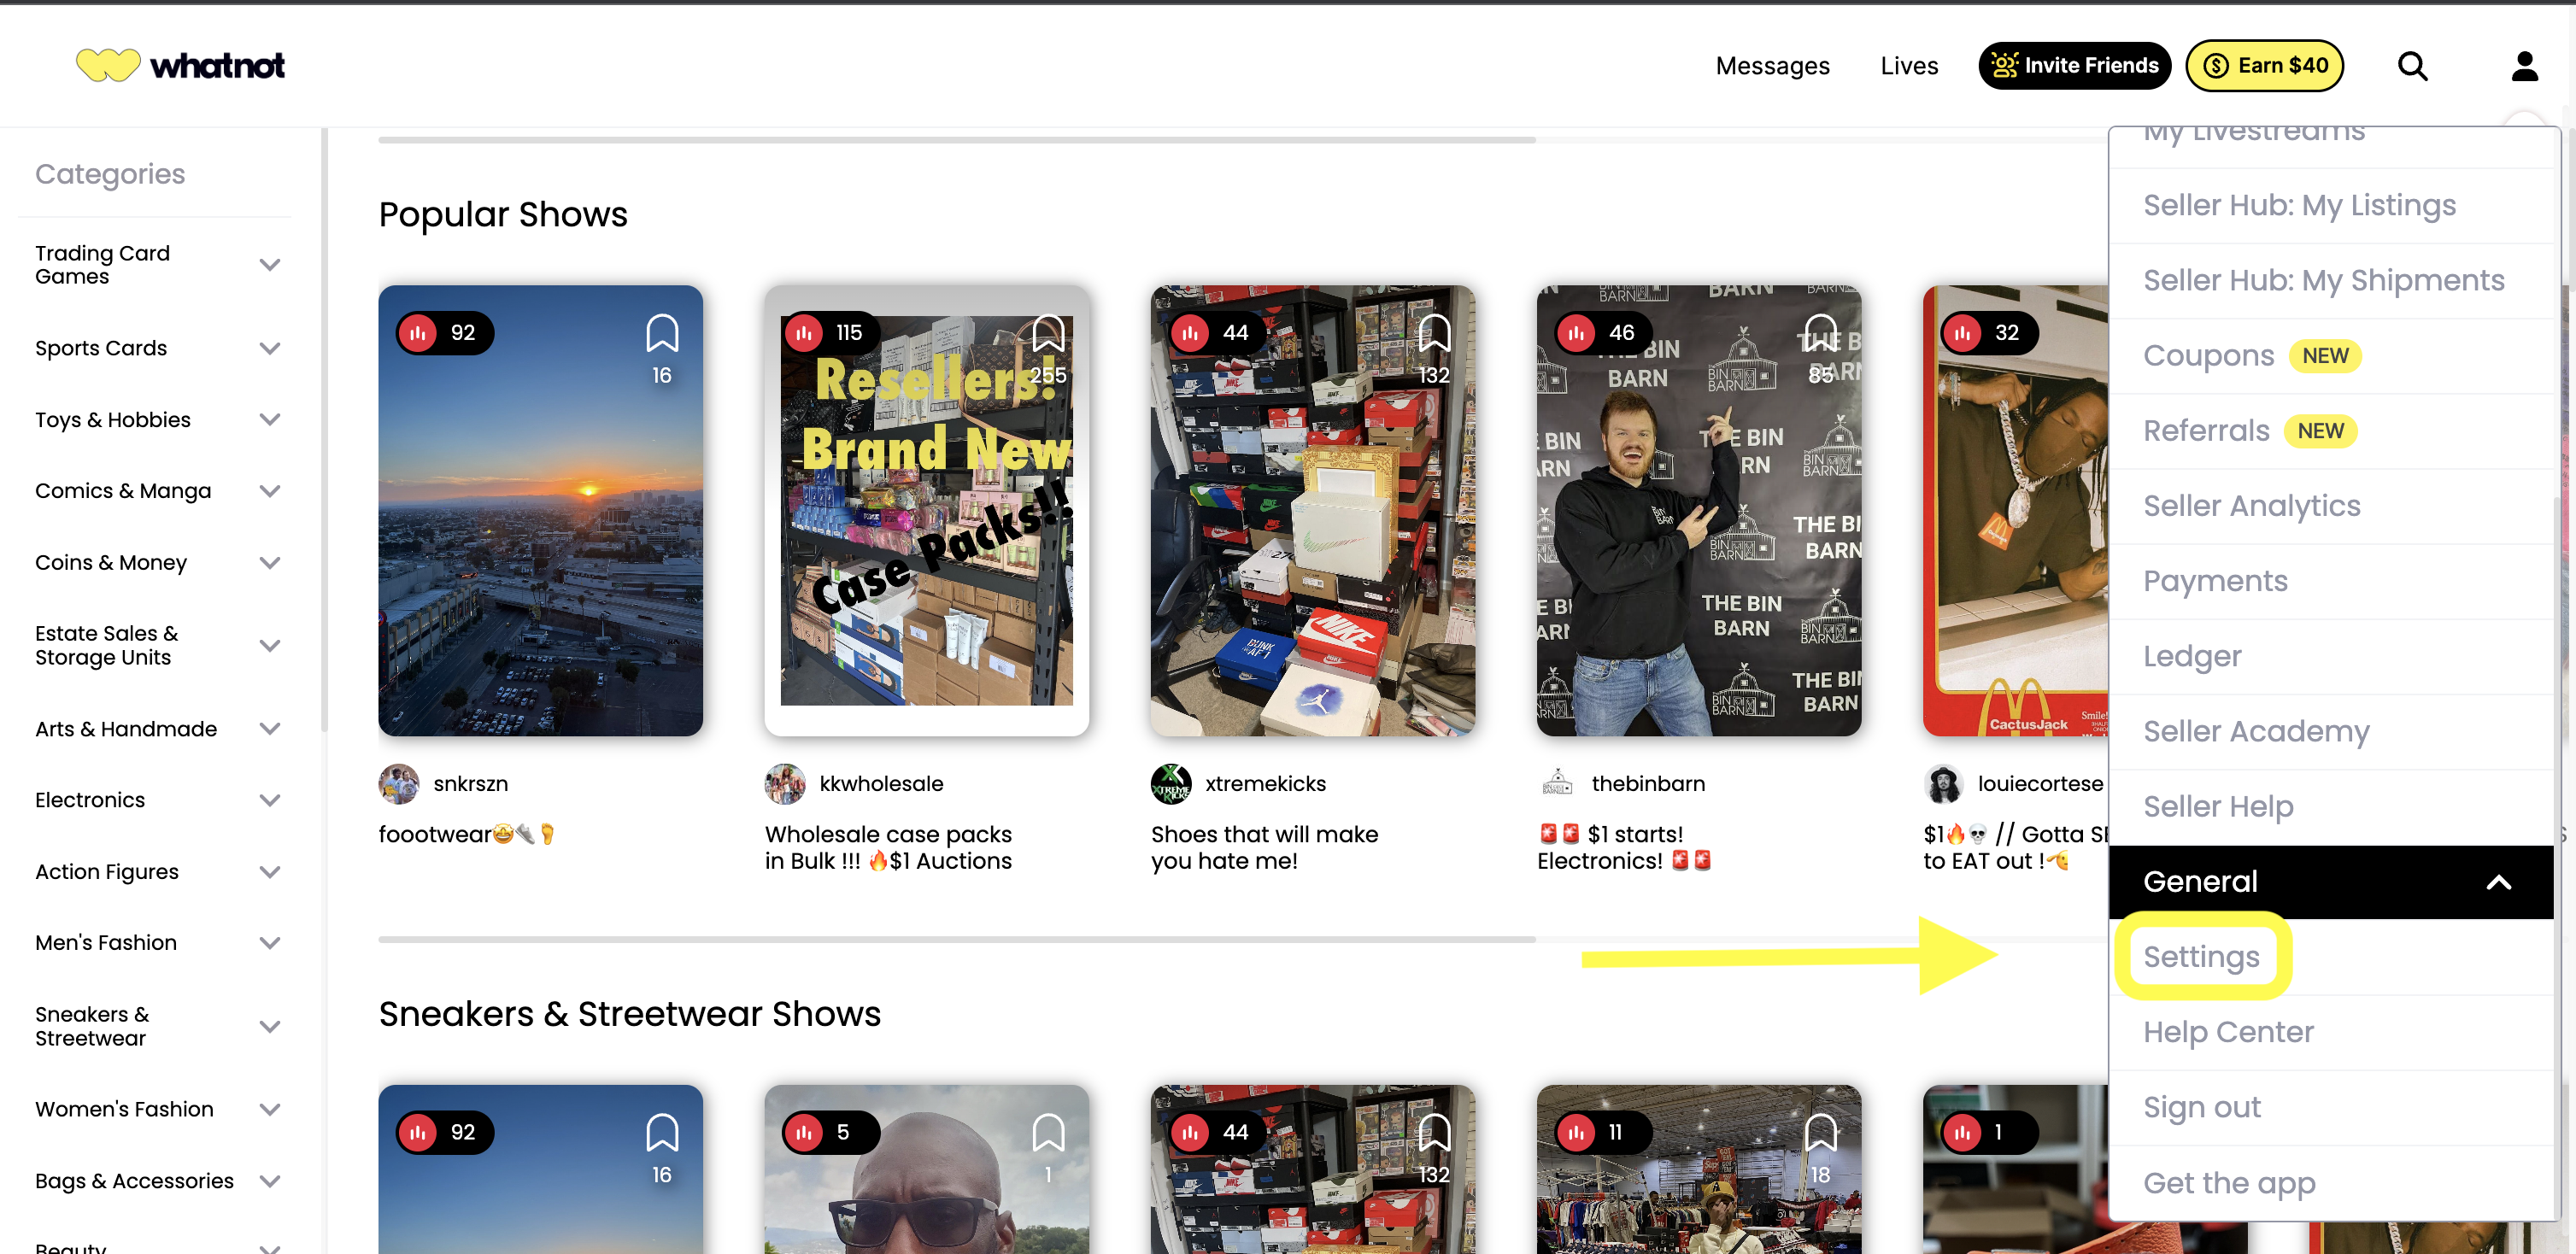Expand Toys & Hobbies category

[x=269, y=420]
